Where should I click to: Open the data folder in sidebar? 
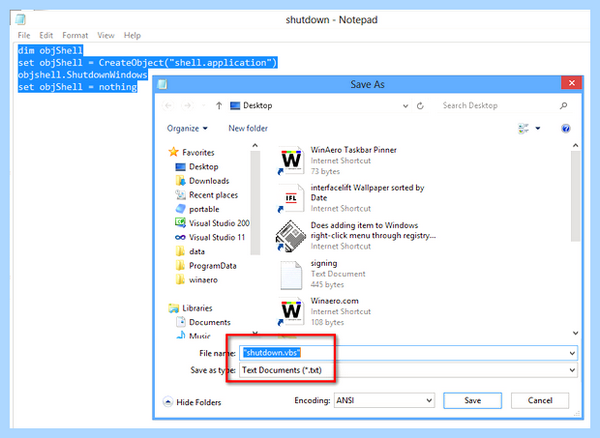point(190,251)
